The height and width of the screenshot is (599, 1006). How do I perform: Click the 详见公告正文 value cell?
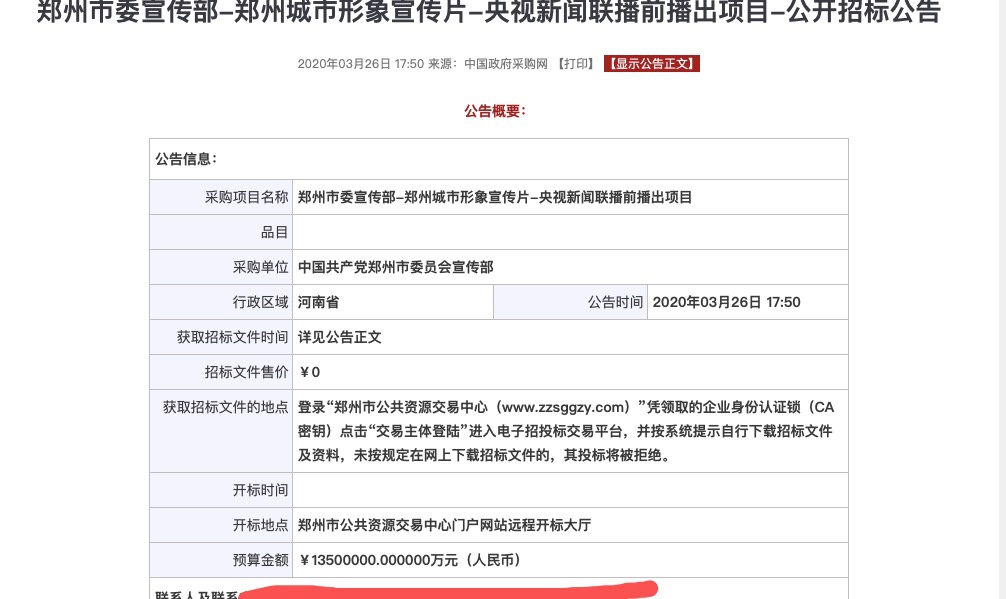[570, 337]
